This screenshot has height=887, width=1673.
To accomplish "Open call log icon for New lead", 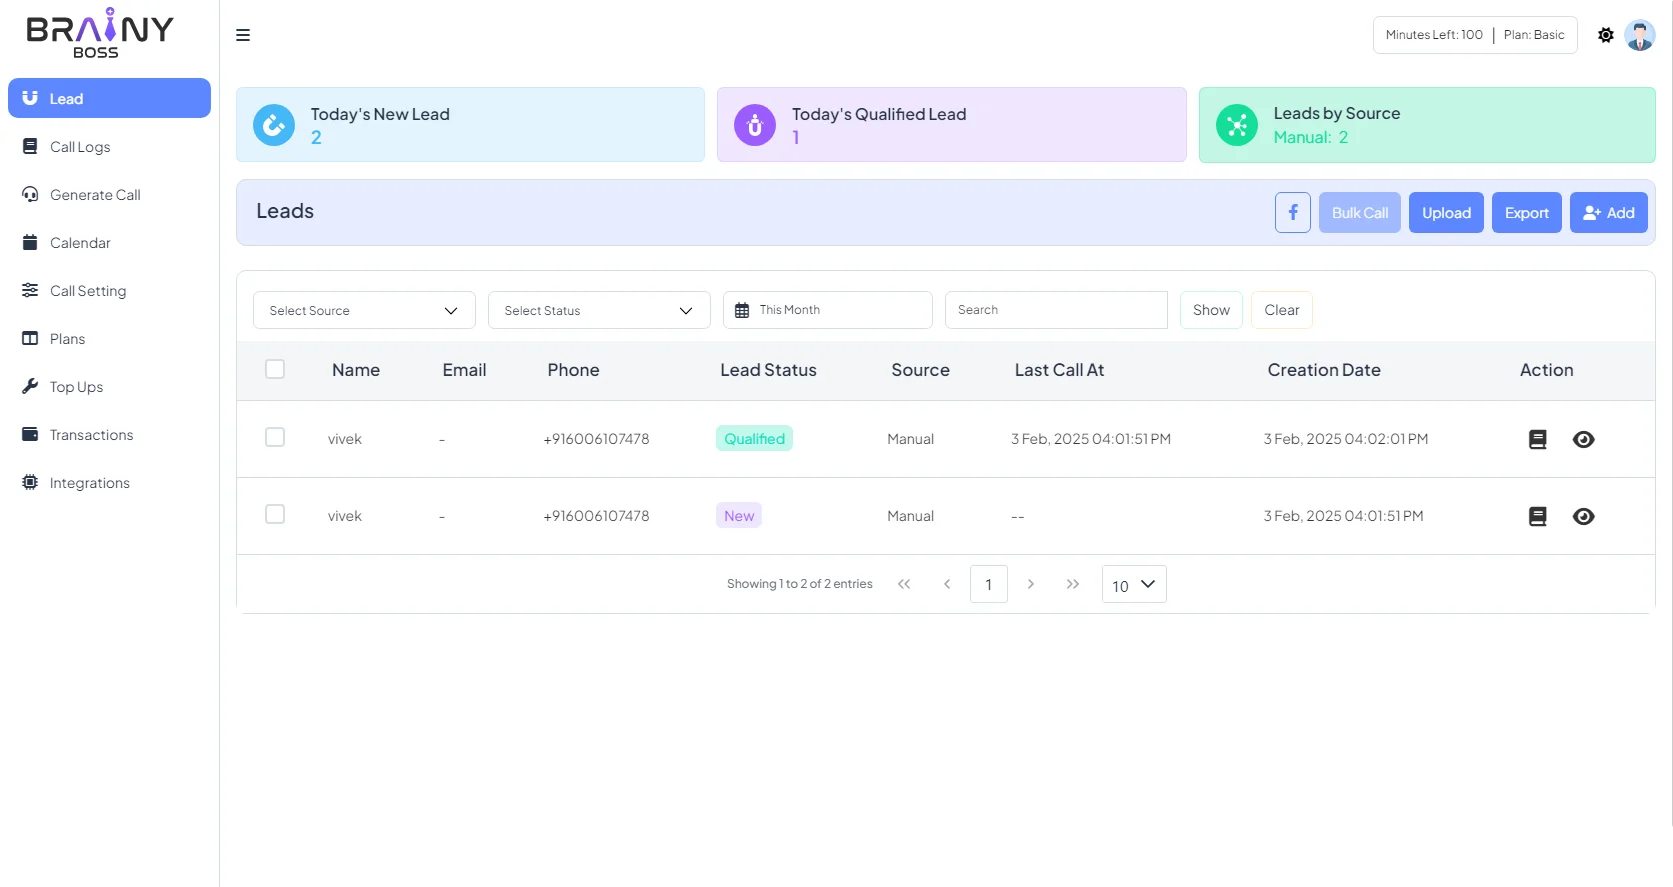I will coord(1538,516).
